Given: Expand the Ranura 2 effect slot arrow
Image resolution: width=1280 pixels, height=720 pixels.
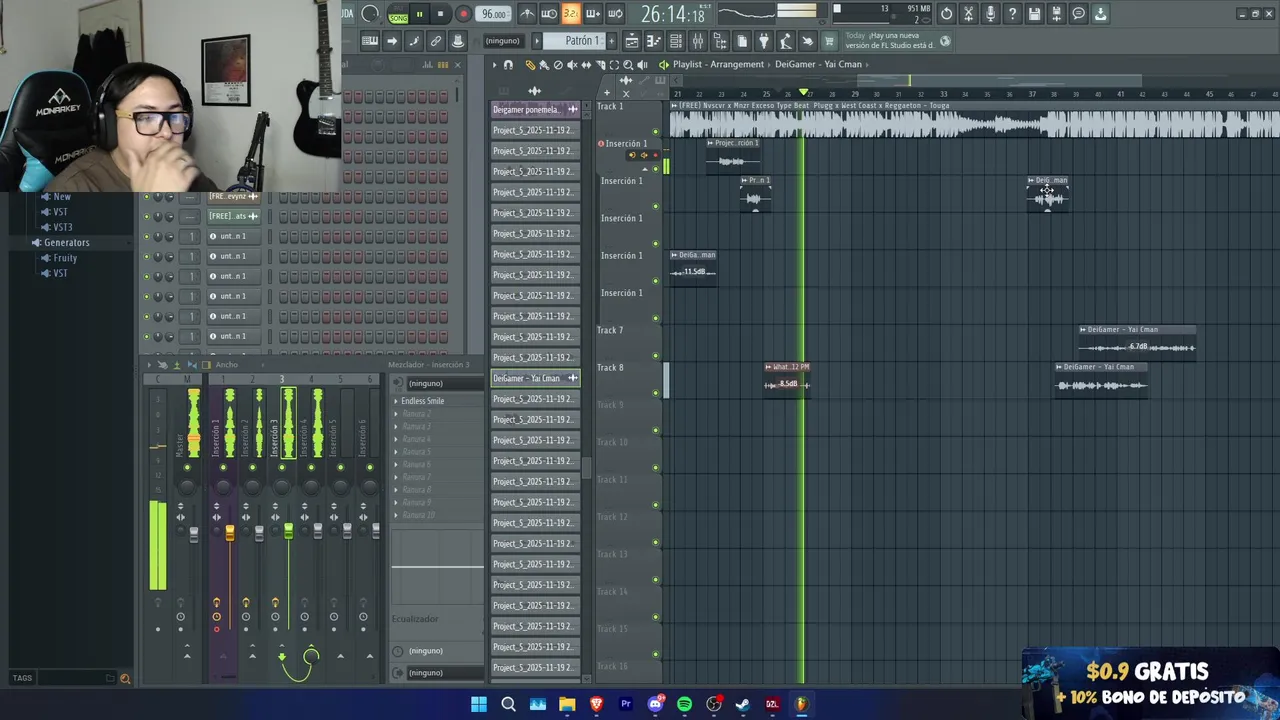Looking at the screenshot, I should 396,414.
